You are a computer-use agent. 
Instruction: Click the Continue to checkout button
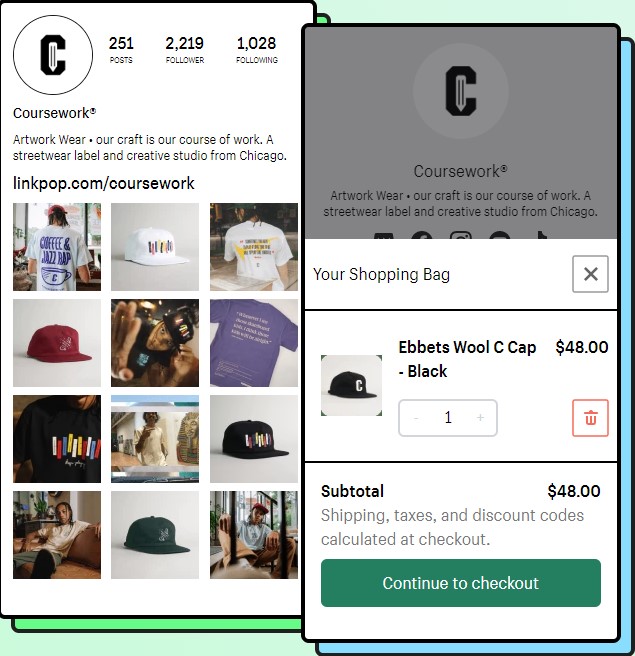coord(461,583)
